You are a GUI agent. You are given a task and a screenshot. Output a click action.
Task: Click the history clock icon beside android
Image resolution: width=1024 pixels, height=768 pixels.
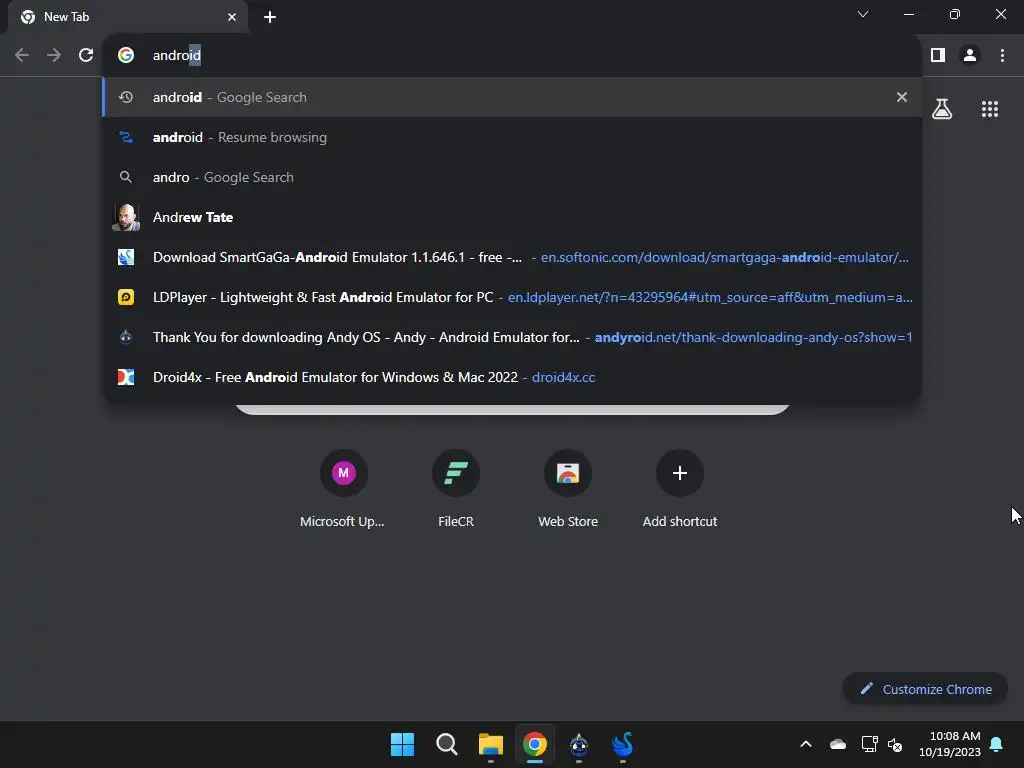click(x=126, y=97)
